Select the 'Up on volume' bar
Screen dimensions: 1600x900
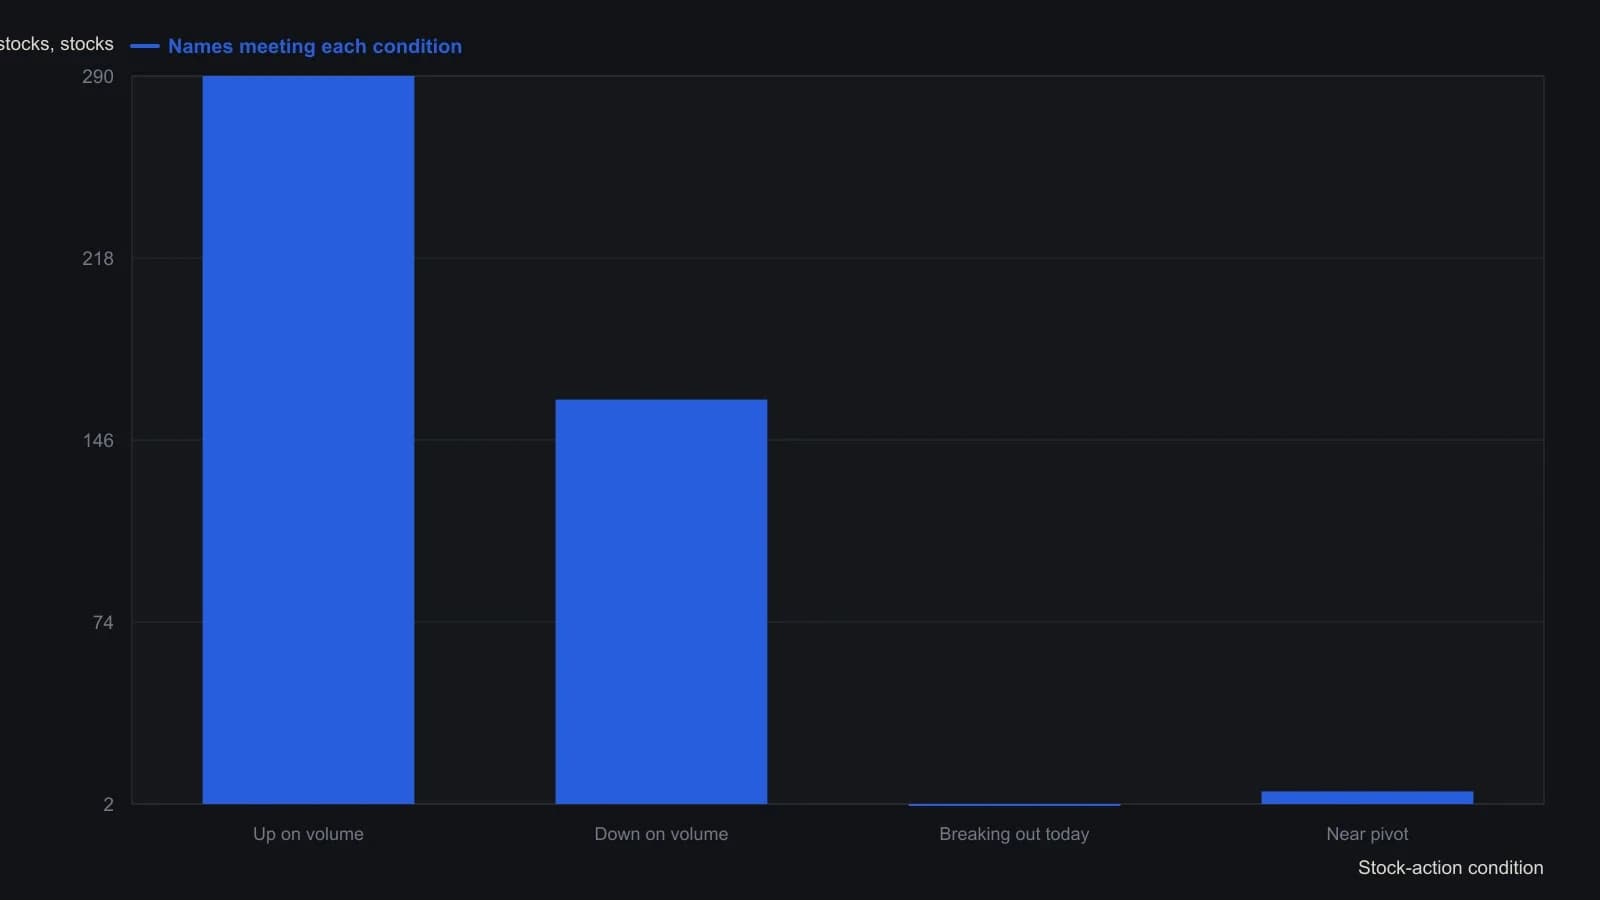point(308,440)
